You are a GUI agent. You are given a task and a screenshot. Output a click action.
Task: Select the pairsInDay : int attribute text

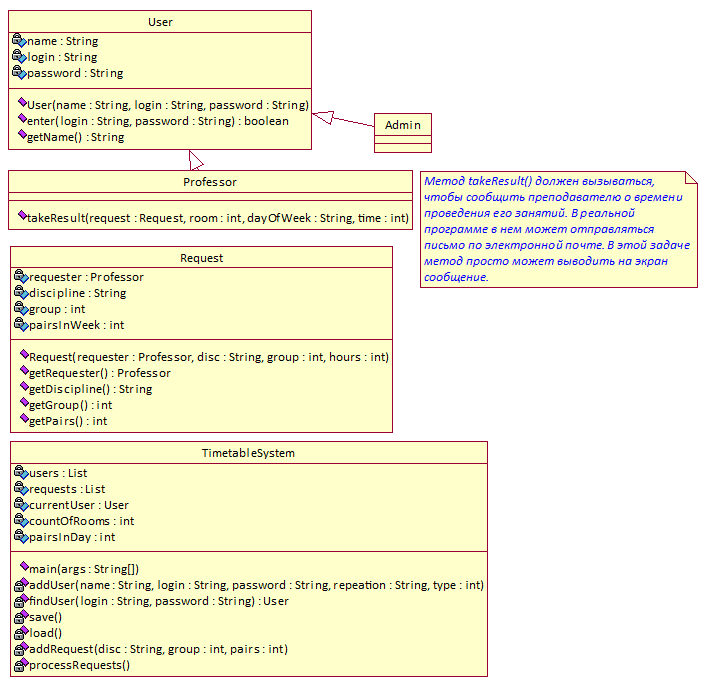(72, 537)
